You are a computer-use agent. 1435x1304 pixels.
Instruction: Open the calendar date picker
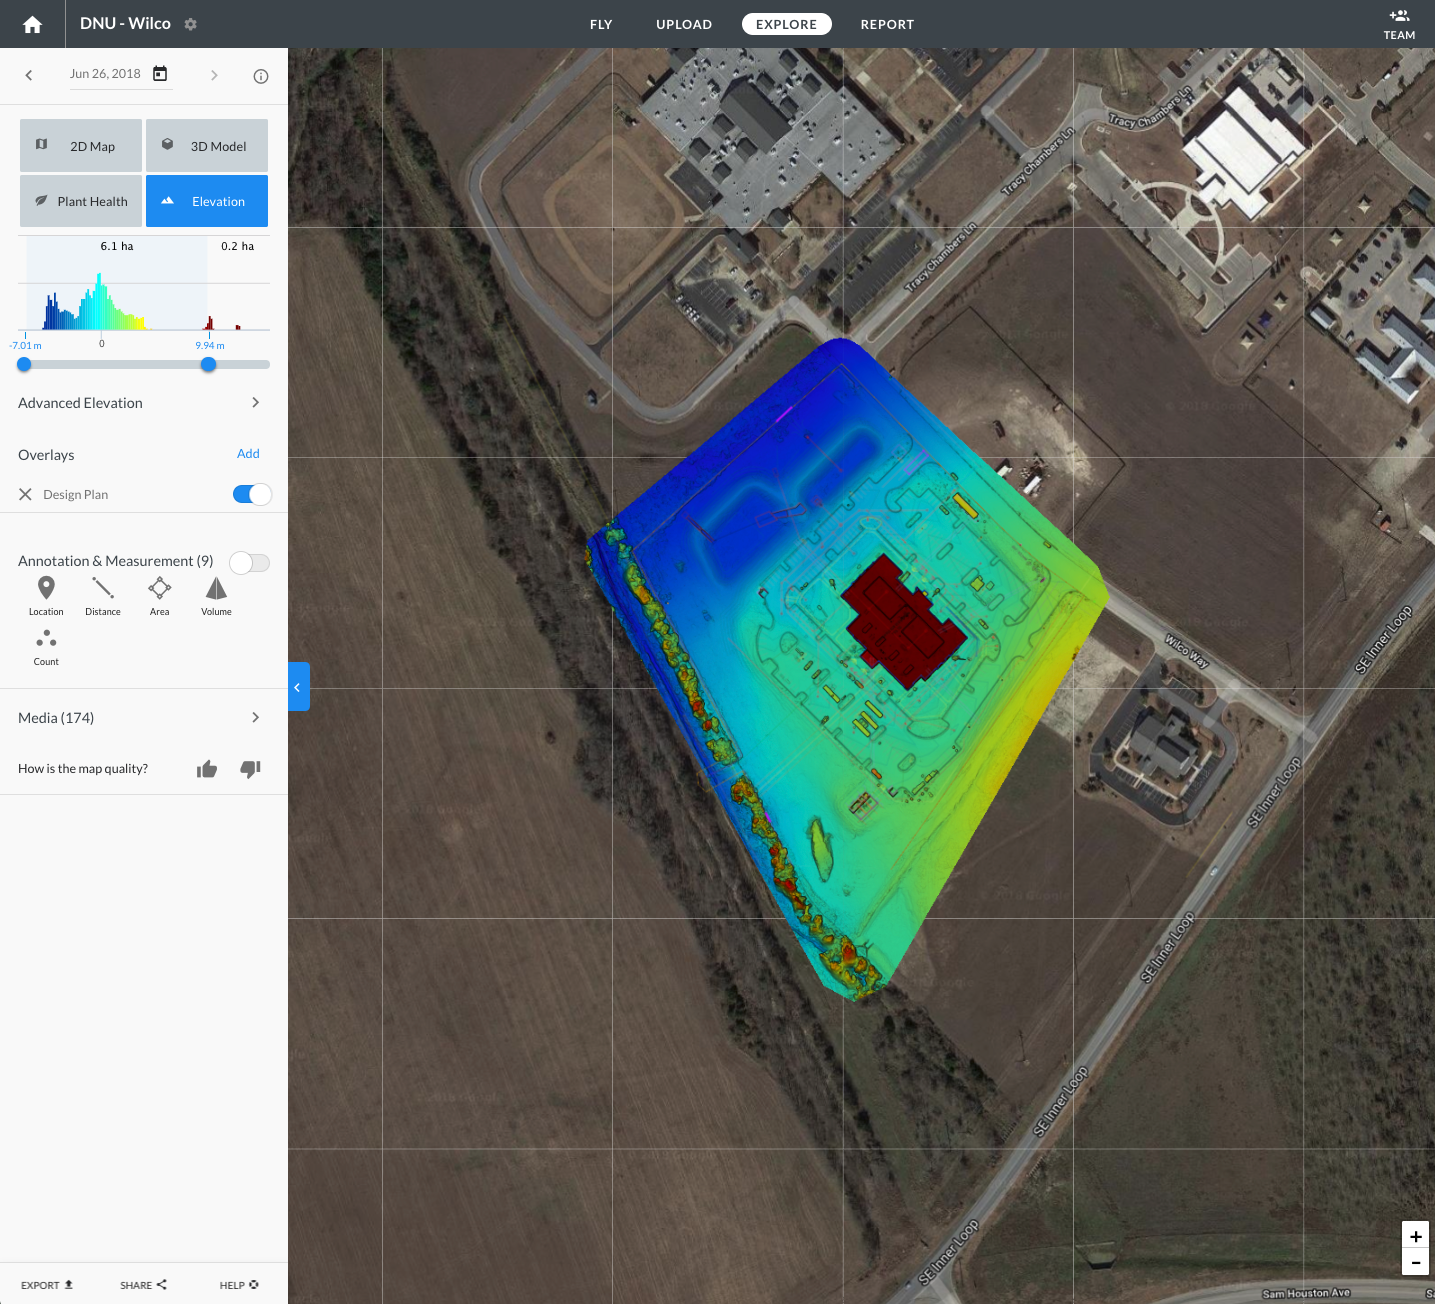tap(160, 74)
